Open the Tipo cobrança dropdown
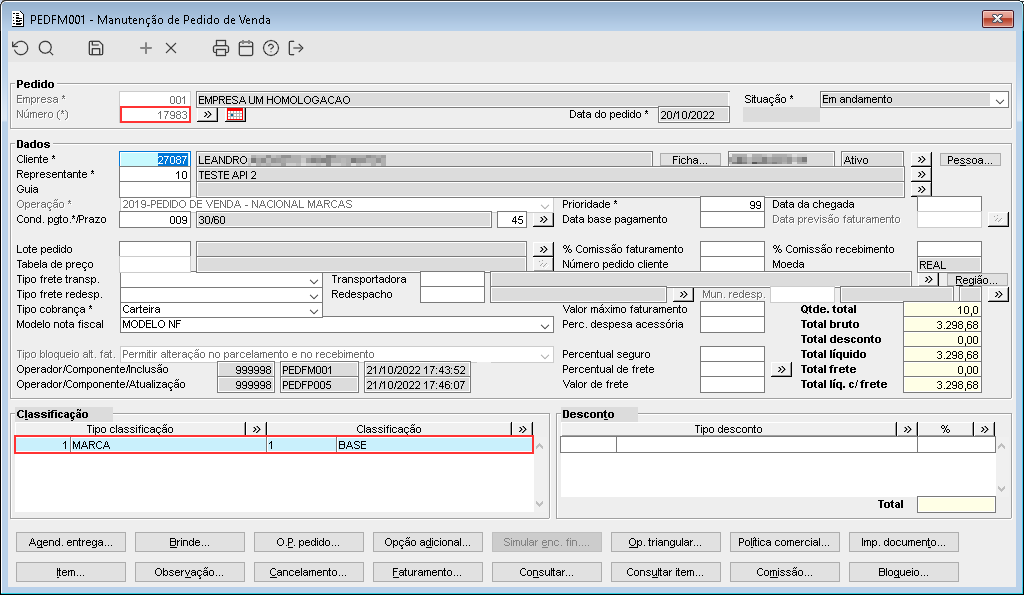This screenshot has height=595, width=1024. tap(314, 310)
